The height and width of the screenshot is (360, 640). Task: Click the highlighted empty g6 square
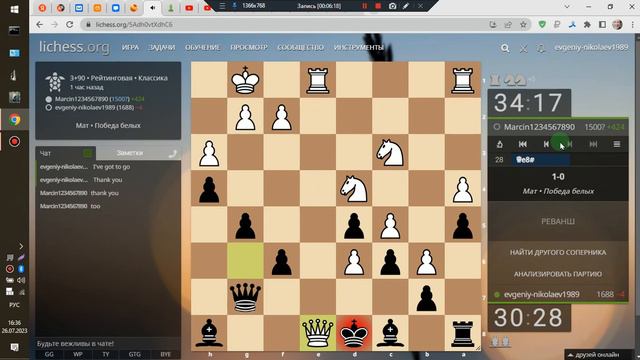tap(245, 261)
